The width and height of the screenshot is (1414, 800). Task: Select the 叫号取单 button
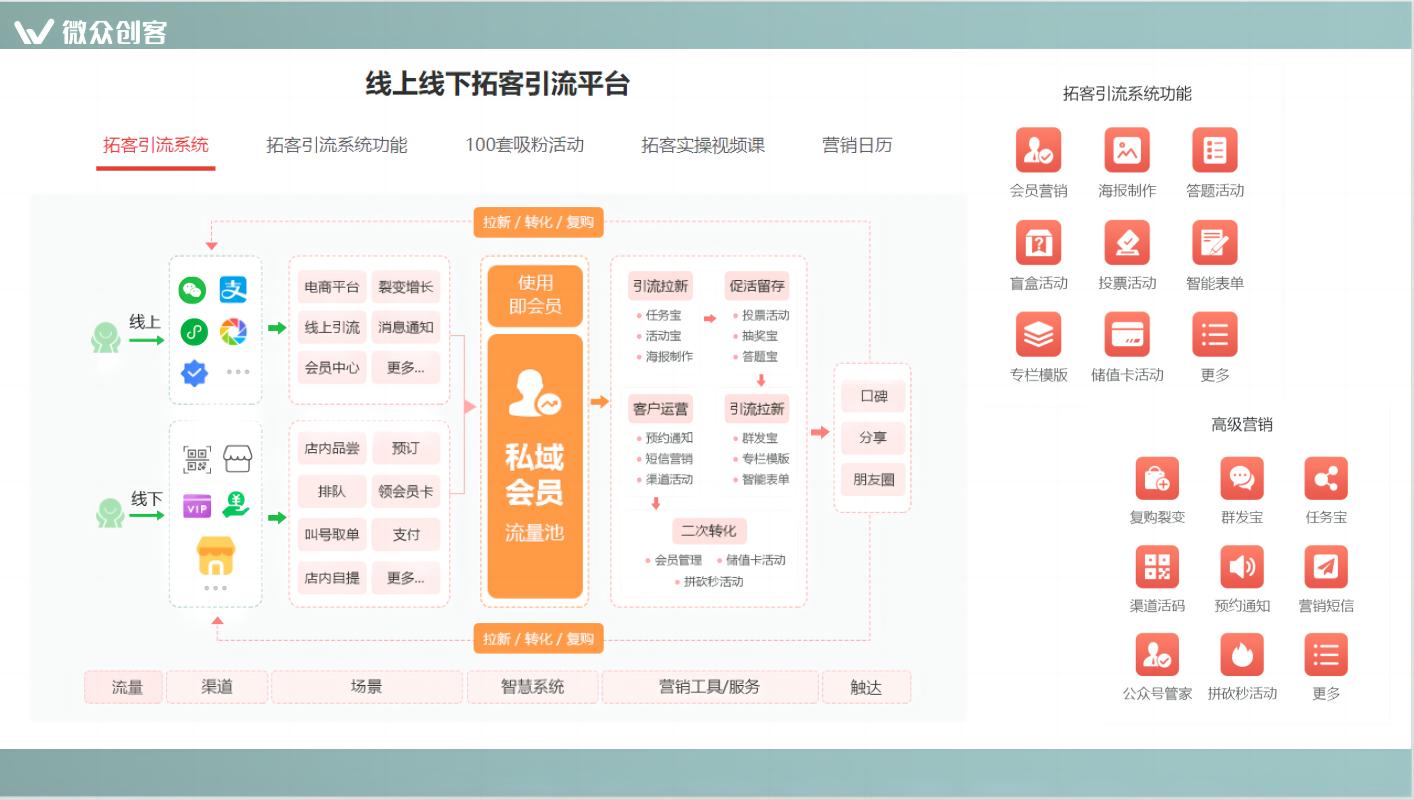[332, 534]
